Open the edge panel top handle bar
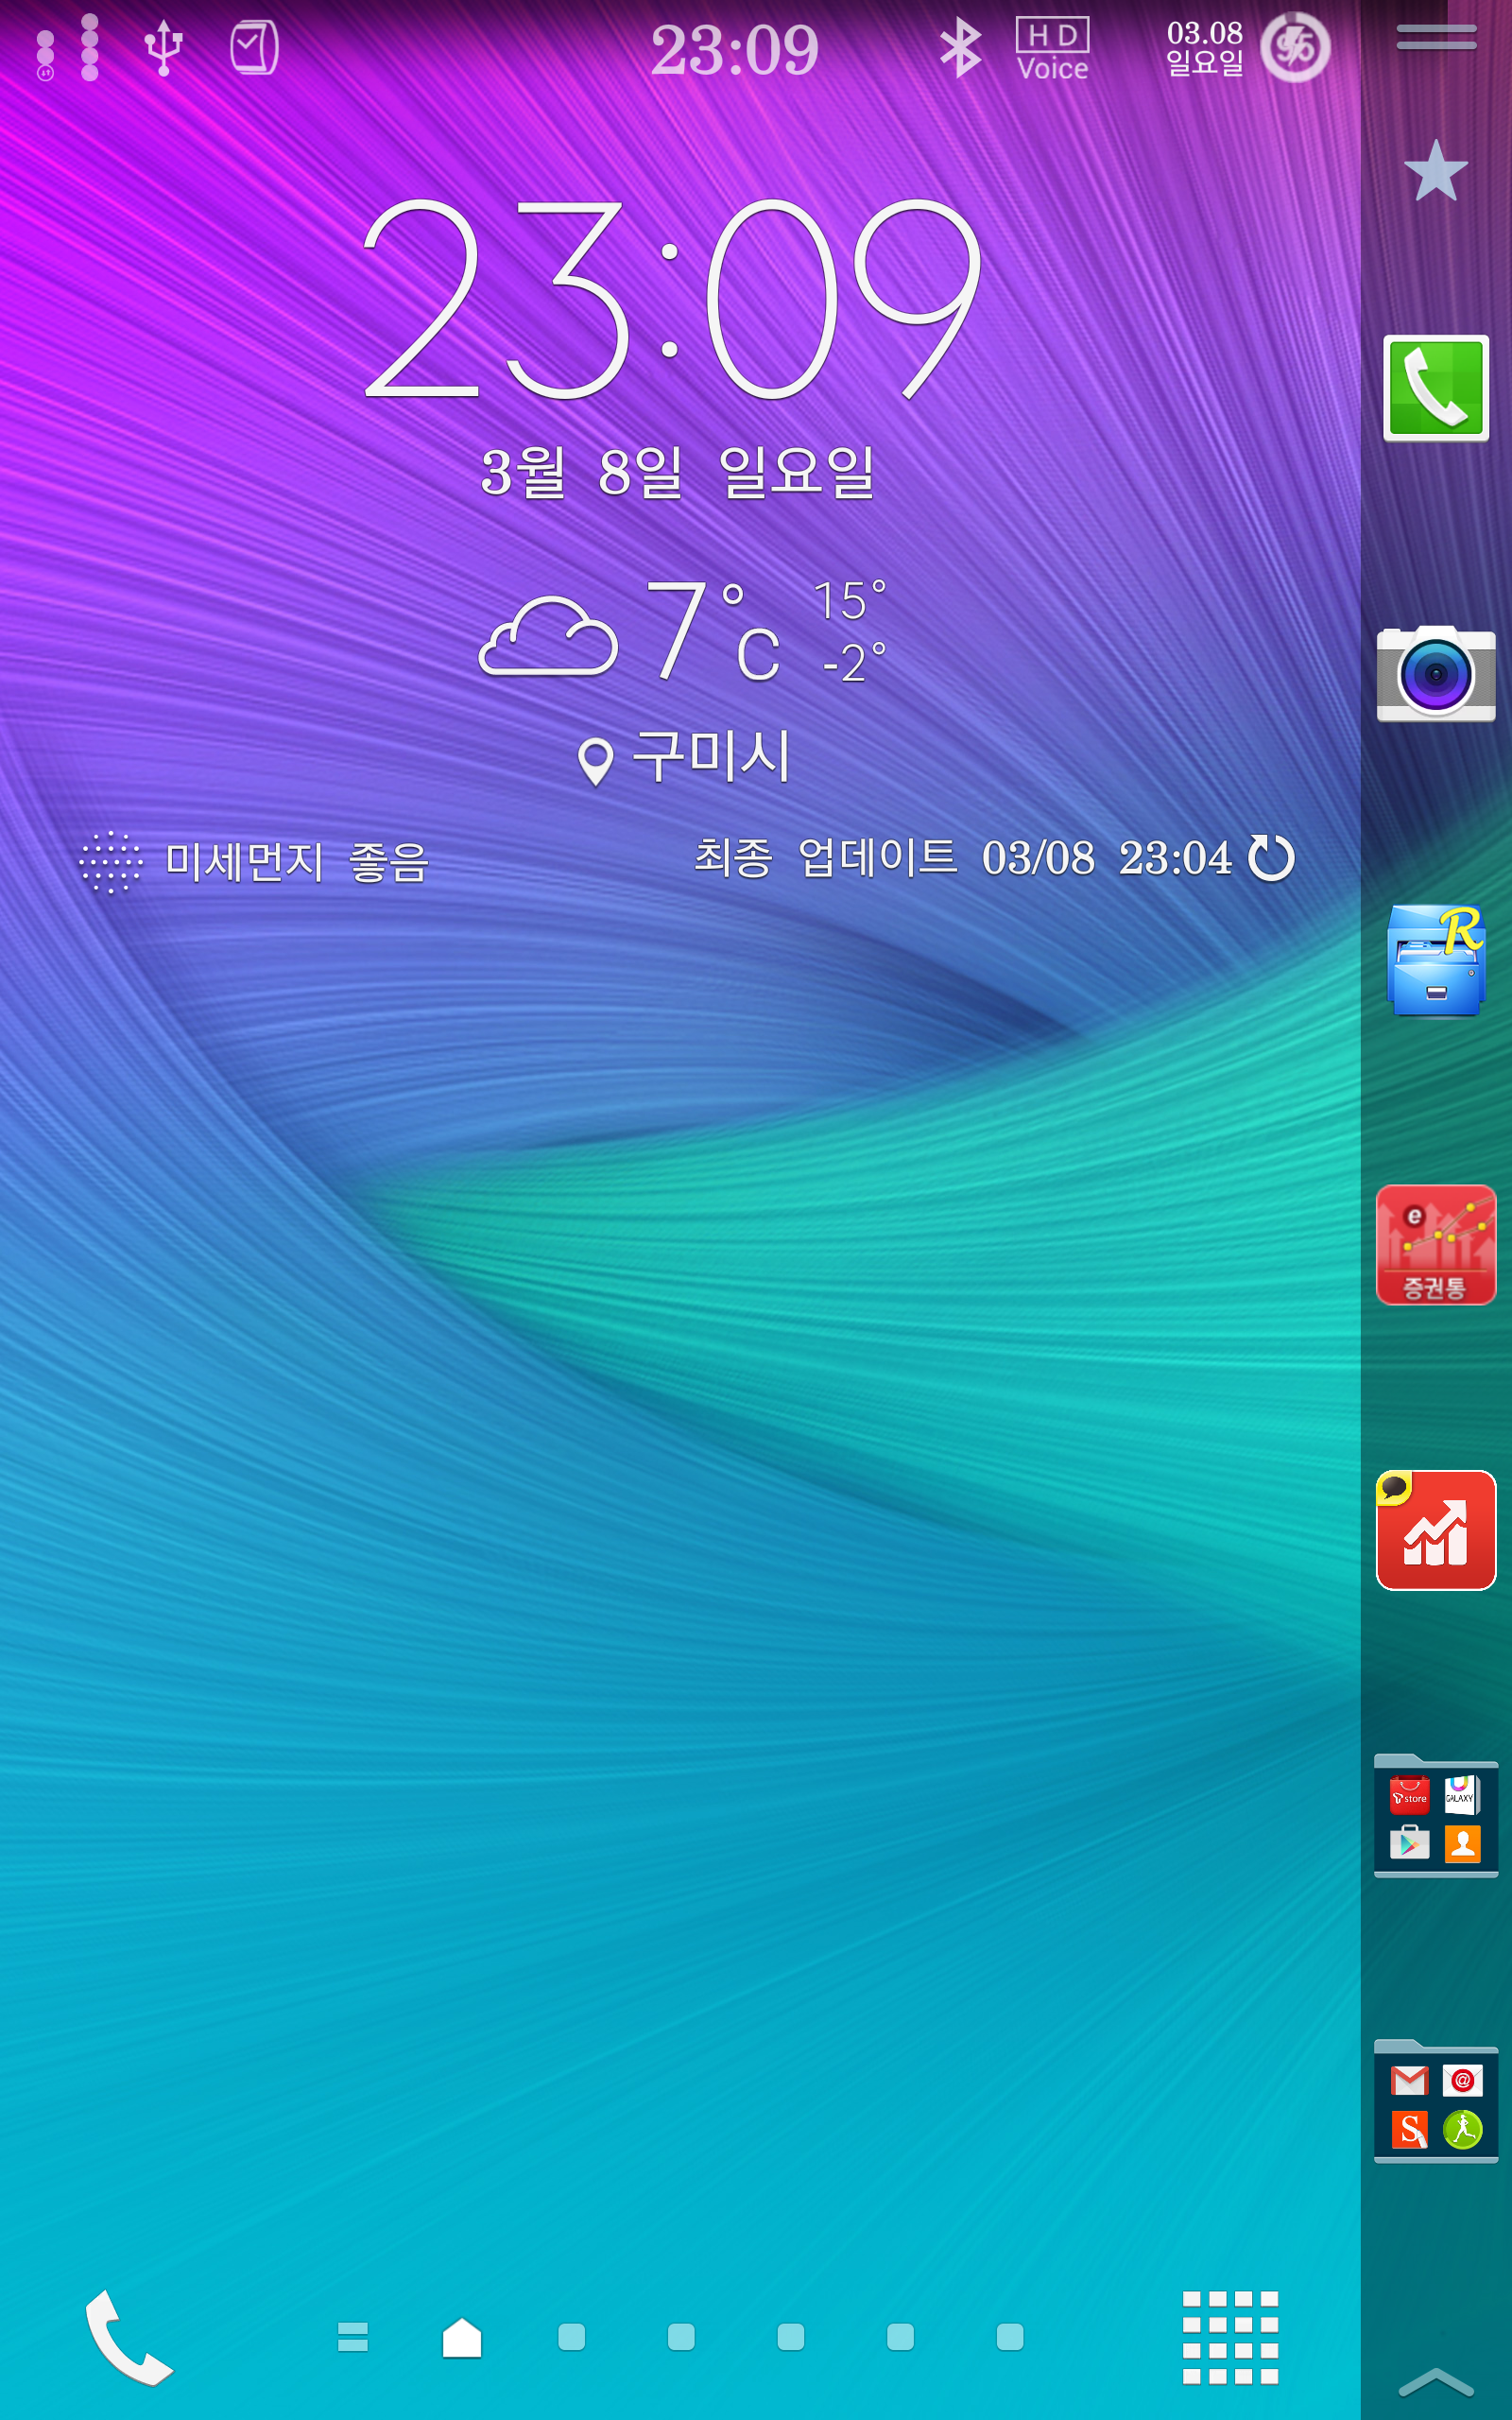The image size is (1512, 2420). coord(1435,37)
